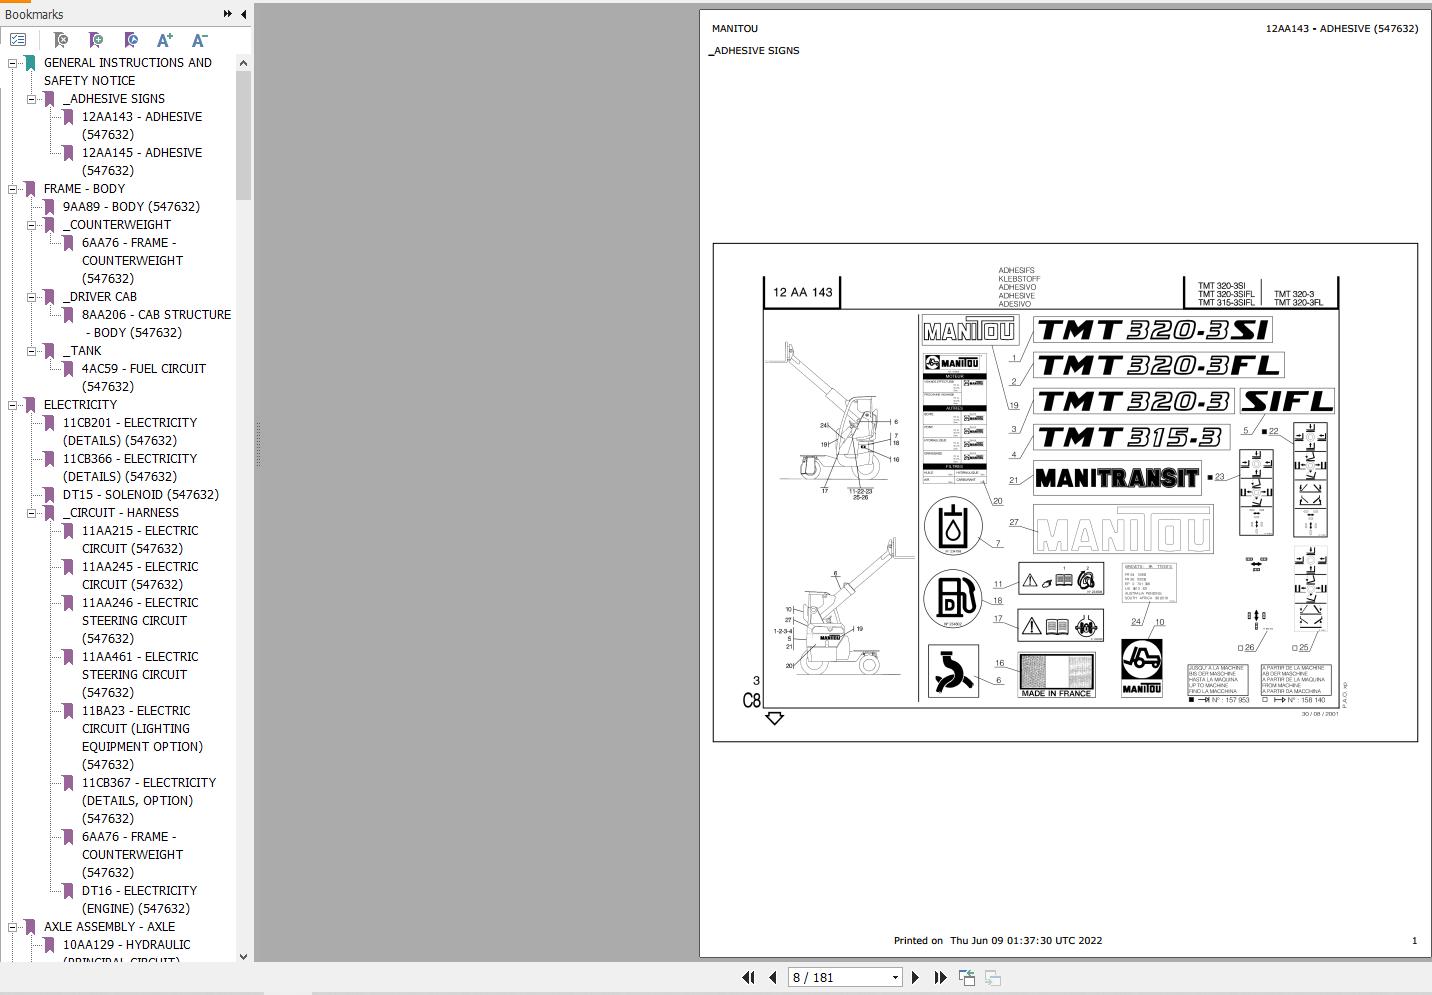Click the add new bookmark icon
This screenshot has height=995, width=1432.
click(x=96, y=40)
